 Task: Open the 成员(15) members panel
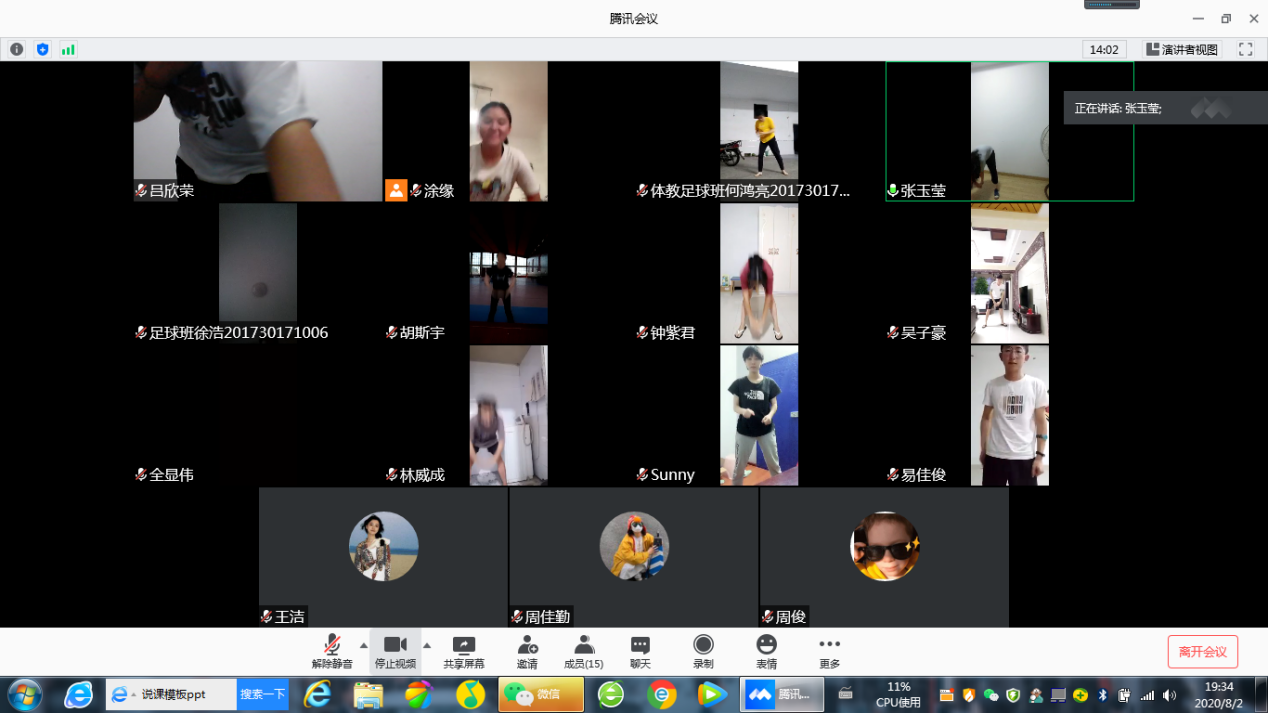[x=583, y=645]
